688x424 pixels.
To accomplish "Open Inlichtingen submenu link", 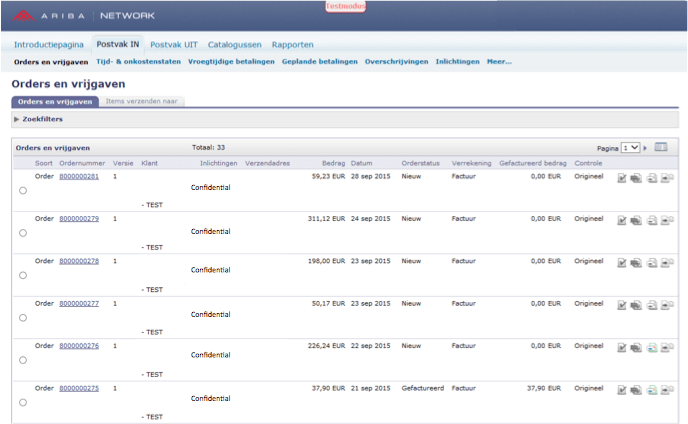I will (457, 61).
